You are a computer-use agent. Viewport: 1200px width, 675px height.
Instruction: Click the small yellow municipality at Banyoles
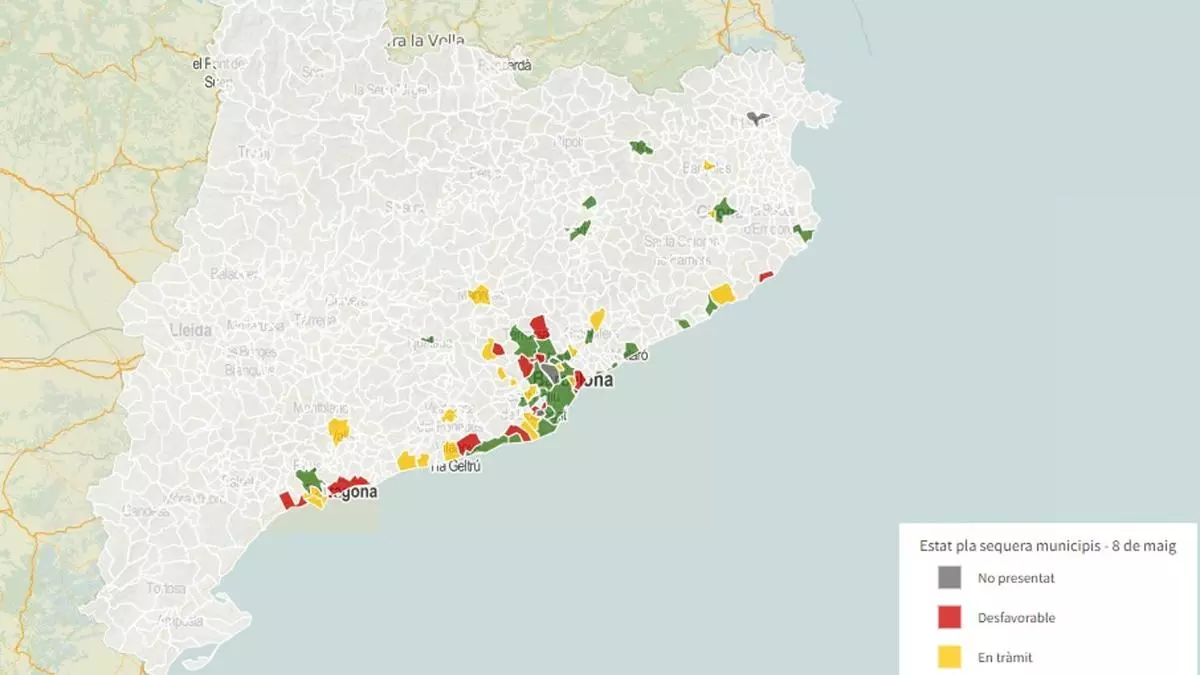click(x=709, y=165)
